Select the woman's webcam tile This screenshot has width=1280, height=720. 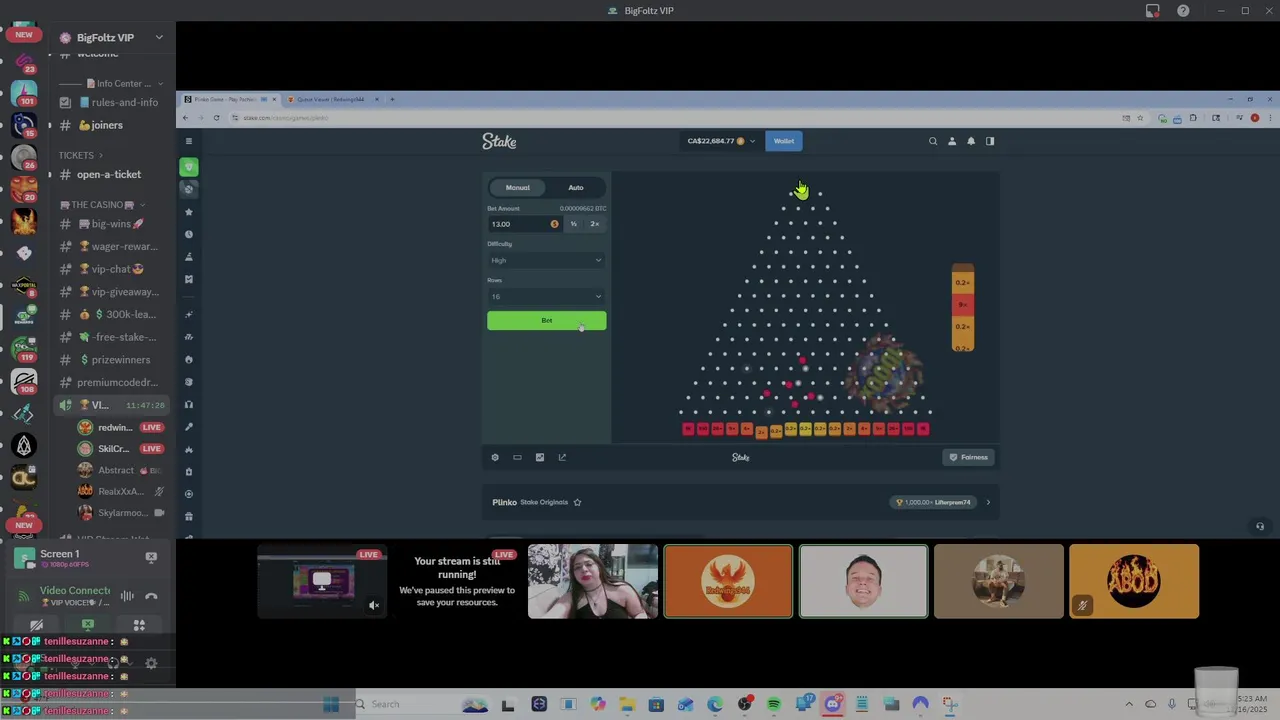[593, 581]
